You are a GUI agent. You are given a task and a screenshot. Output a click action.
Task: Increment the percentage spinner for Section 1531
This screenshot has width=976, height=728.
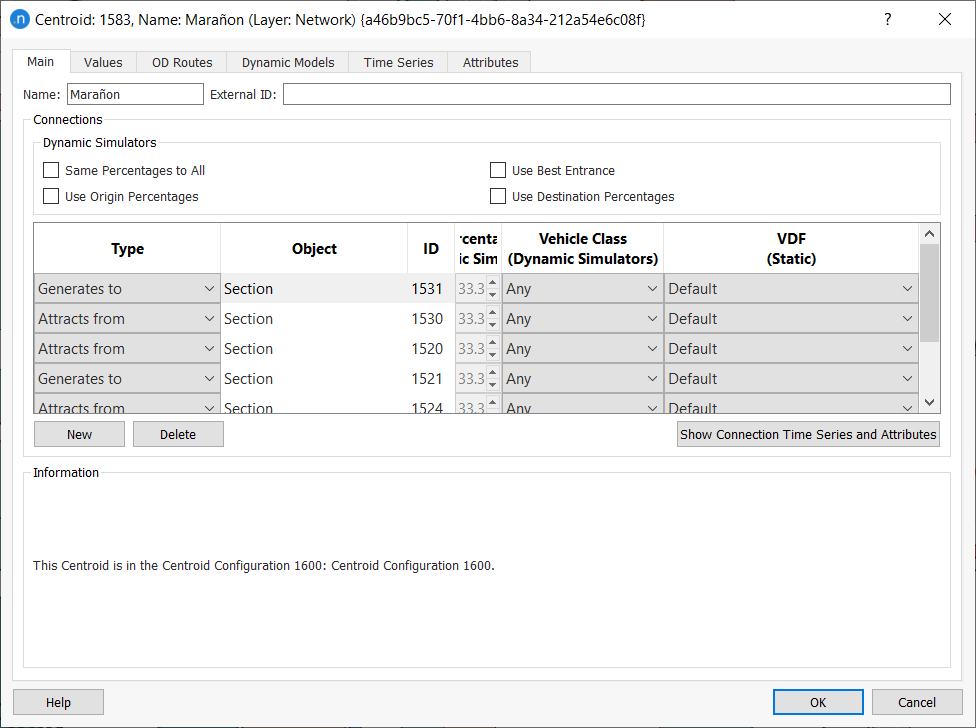491,283
